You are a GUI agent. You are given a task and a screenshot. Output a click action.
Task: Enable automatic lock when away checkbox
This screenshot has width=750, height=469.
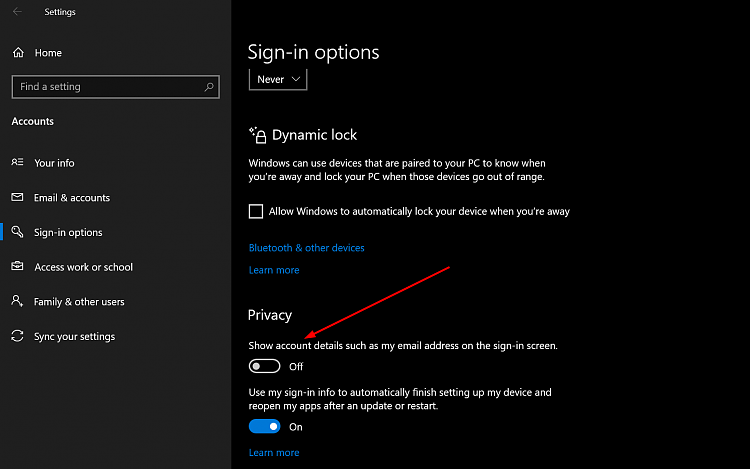point(256,211)
